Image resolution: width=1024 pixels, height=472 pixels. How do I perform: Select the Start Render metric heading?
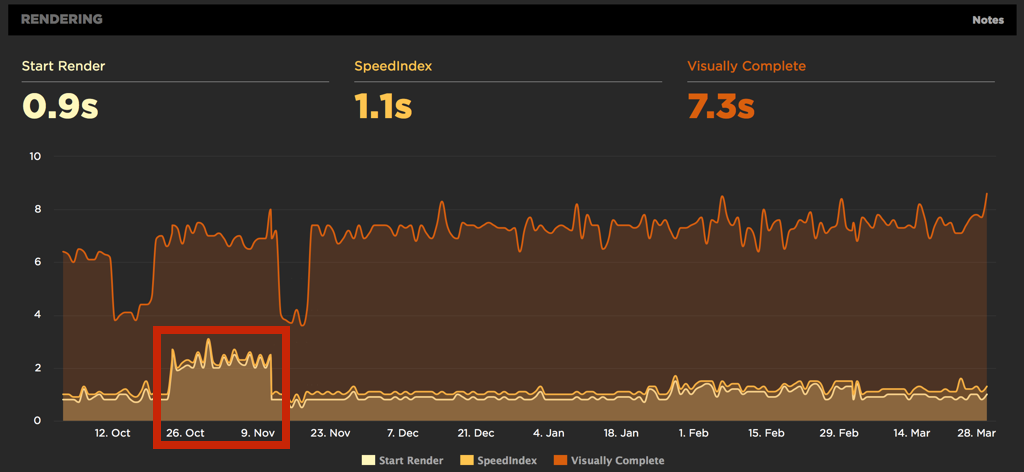(63, 67)
